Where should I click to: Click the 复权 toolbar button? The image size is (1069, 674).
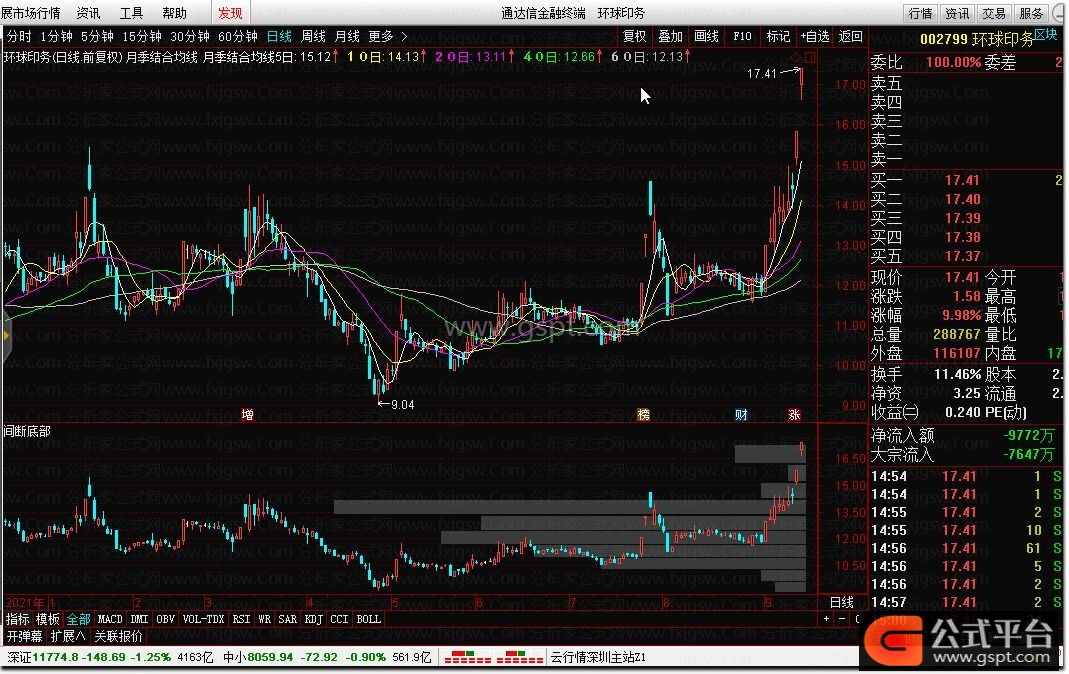click(x=634, y=36)
